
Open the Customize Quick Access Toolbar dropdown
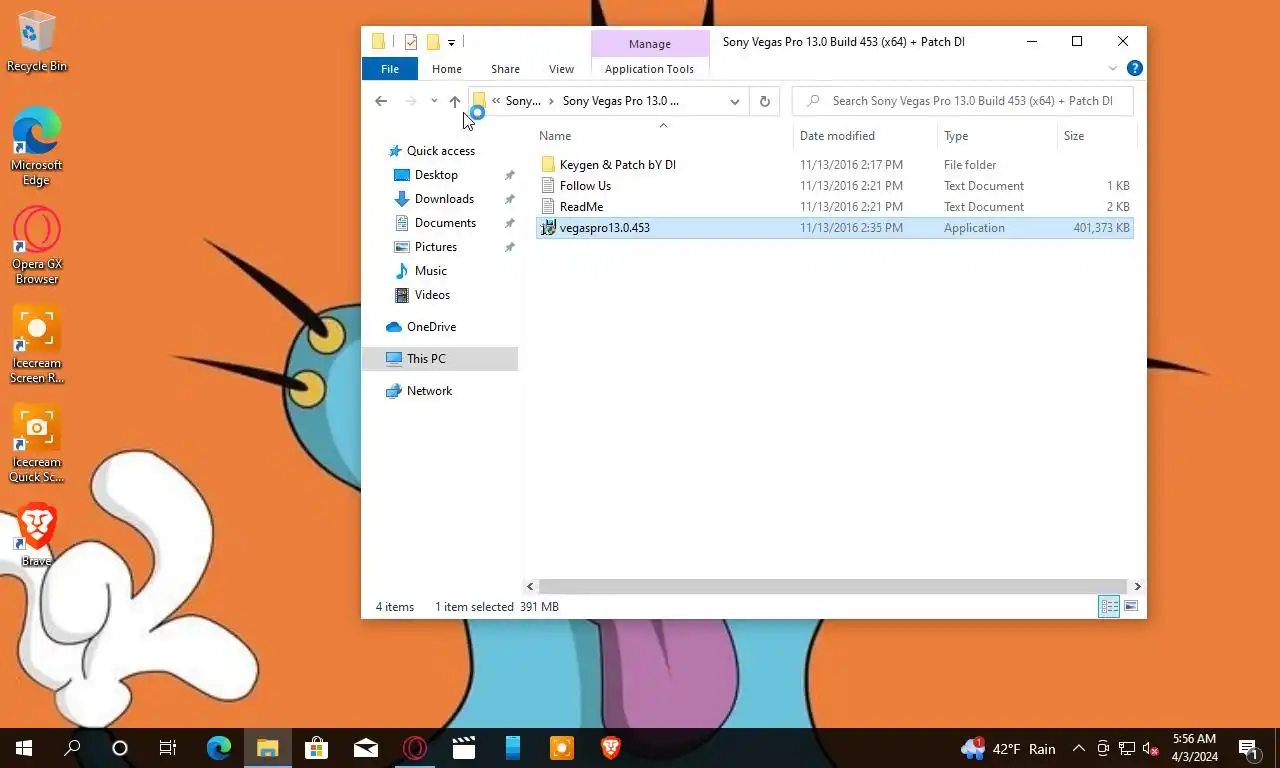tap(451, 42)
